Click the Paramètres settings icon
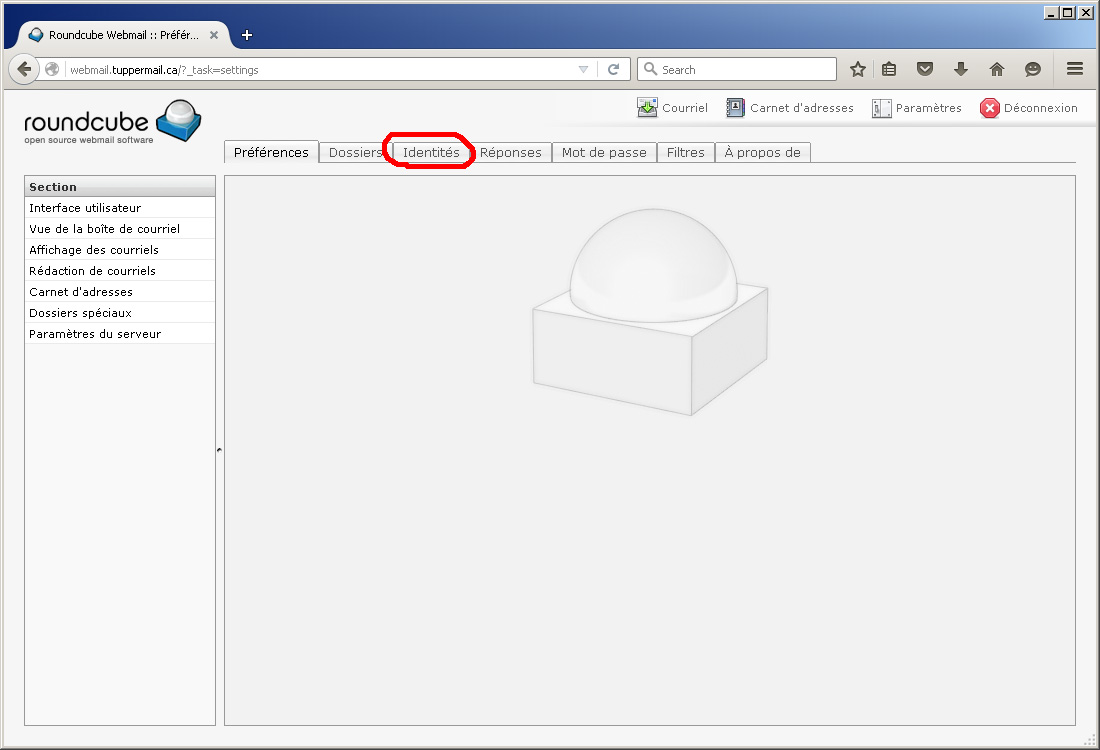 (881, 108)
